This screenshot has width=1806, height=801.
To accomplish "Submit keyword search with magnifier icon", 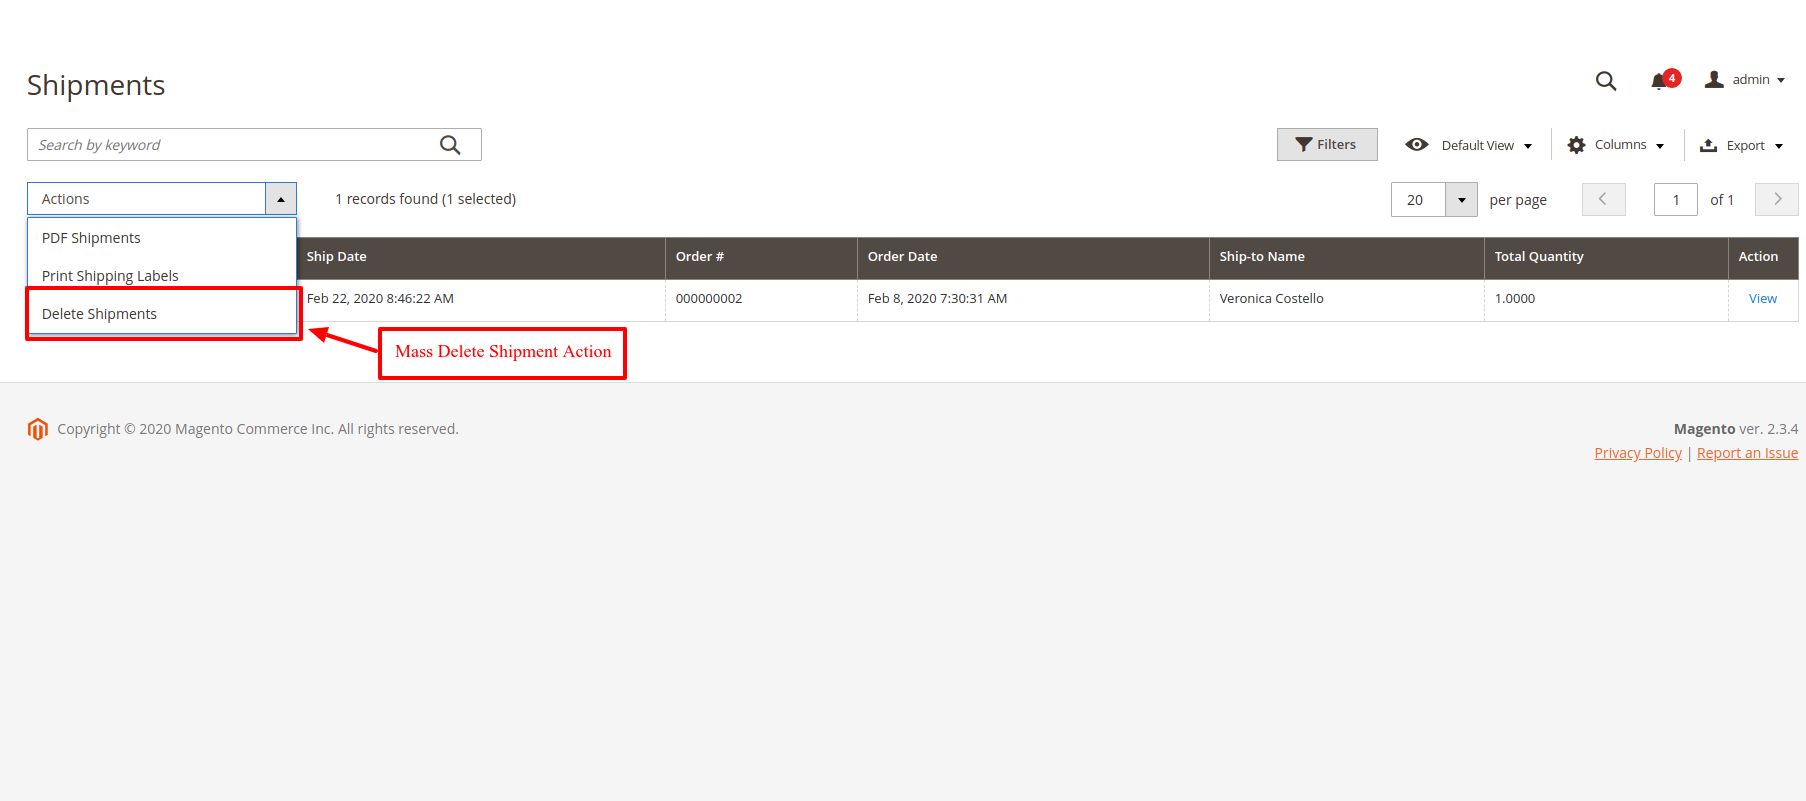I will pyautogui.click(x=450, y=145).
